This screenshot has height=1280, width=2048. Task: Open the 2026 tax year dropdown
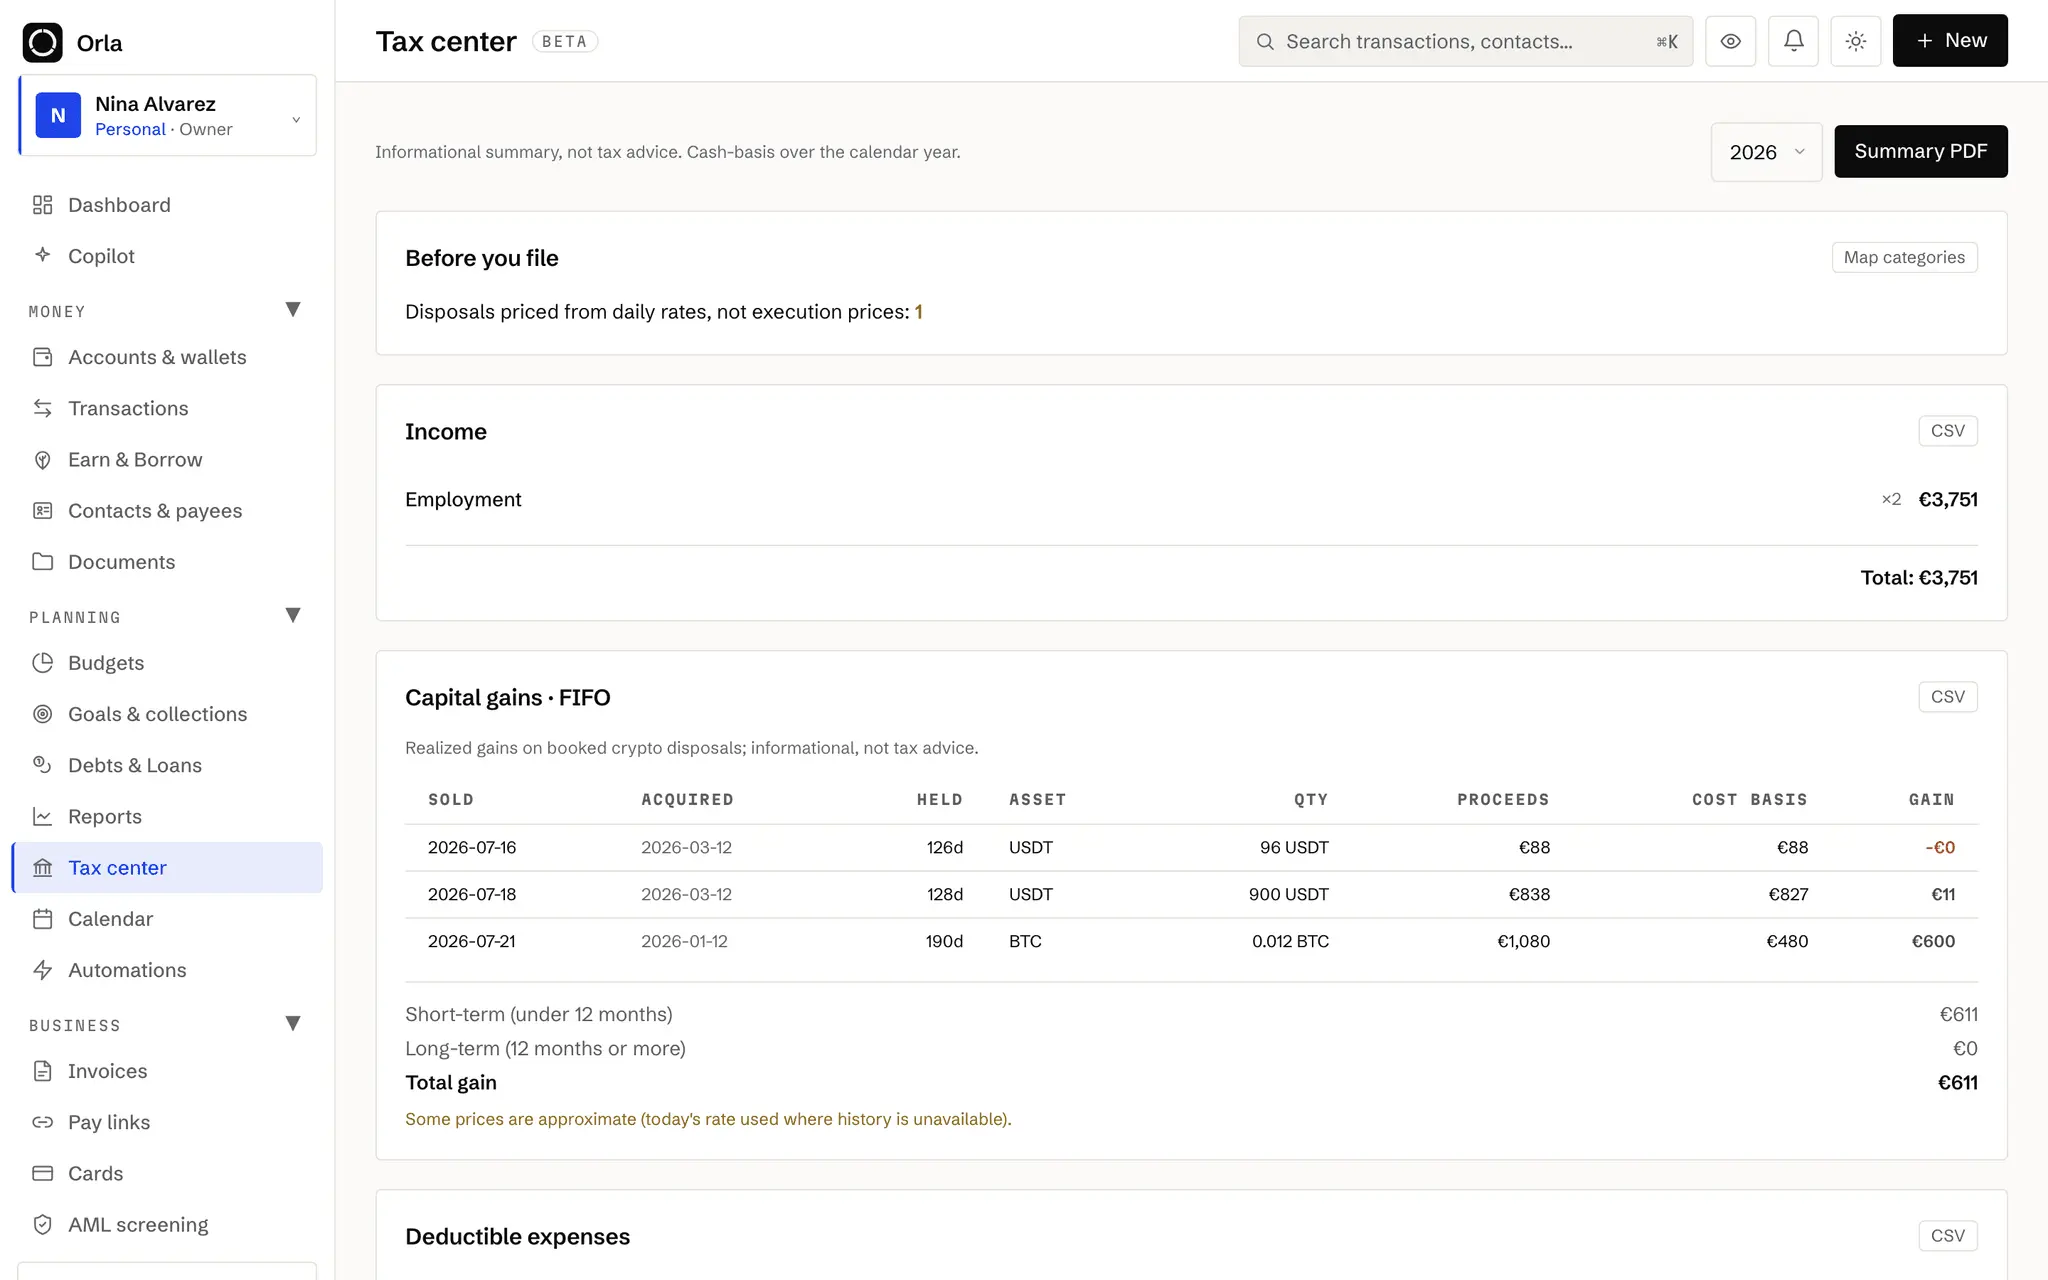tap(1766, 152)
